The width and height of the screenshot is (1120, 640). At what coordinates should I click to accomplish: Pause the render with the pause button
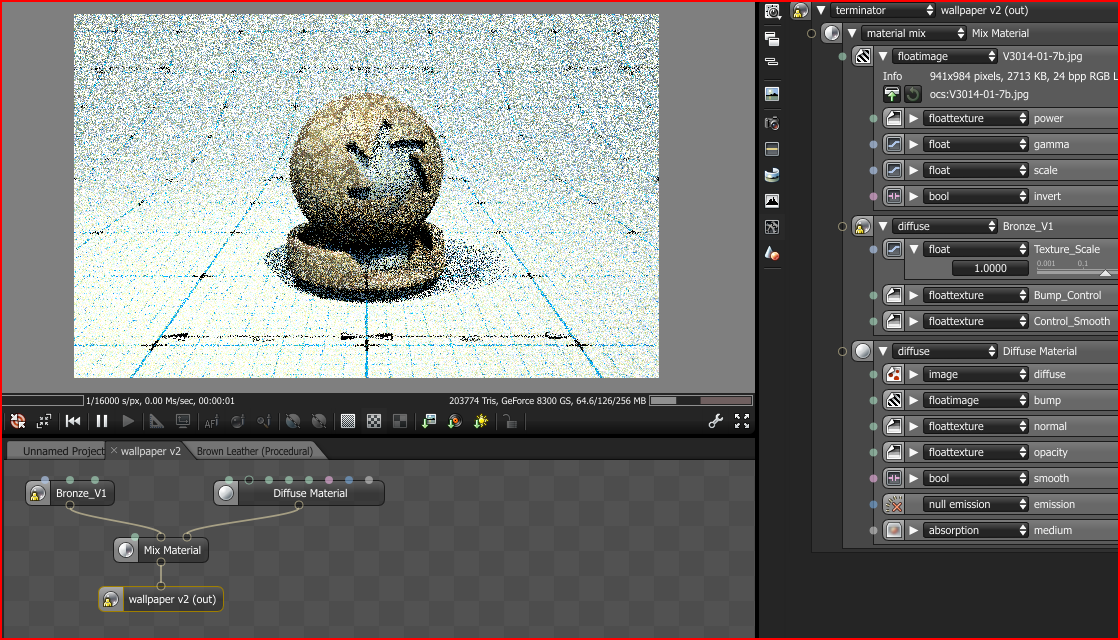tap(101, 421)
